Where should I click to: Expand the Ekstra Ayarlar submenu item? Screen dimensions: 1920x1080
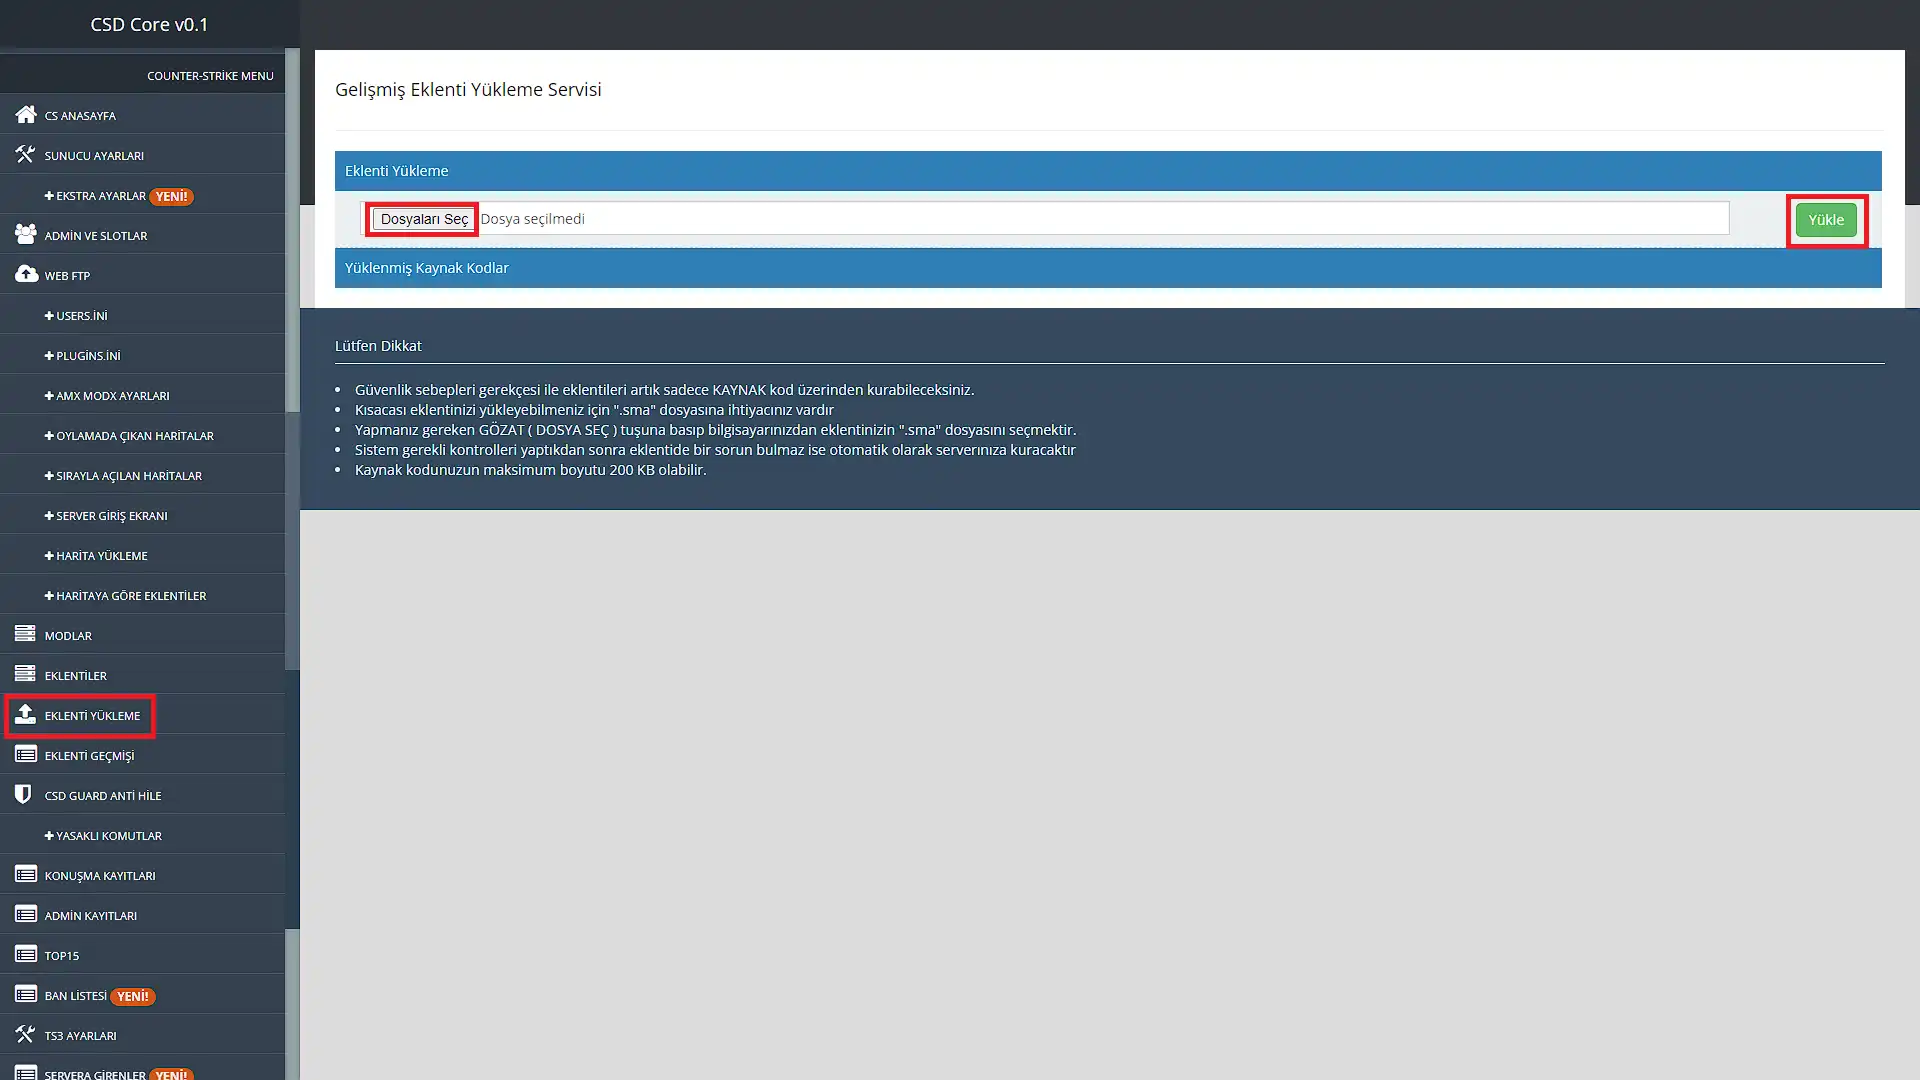pyautogui.click(x=142, y=194)
